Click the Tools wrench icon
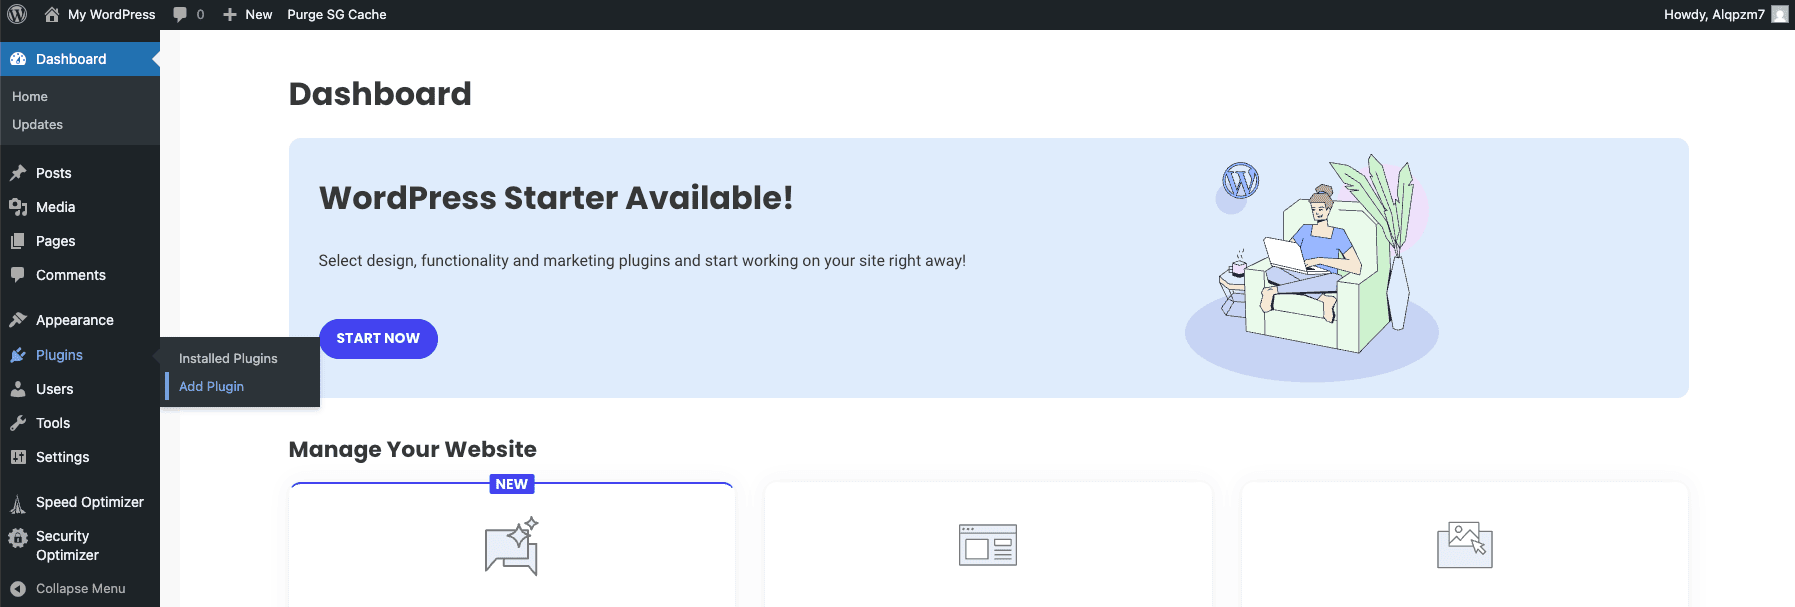This screenshot has width=1795, height=607. (18, 423)
